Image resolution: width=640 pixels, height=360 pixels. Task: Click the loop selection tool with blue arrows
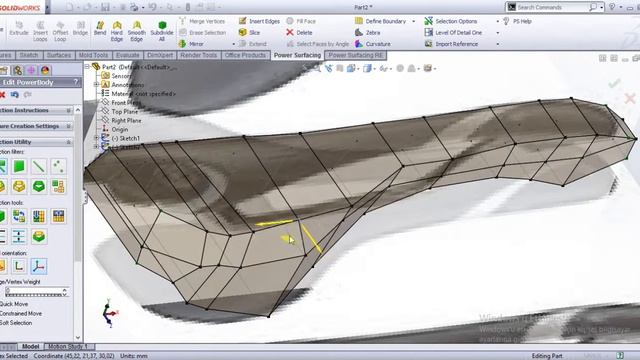19,216
